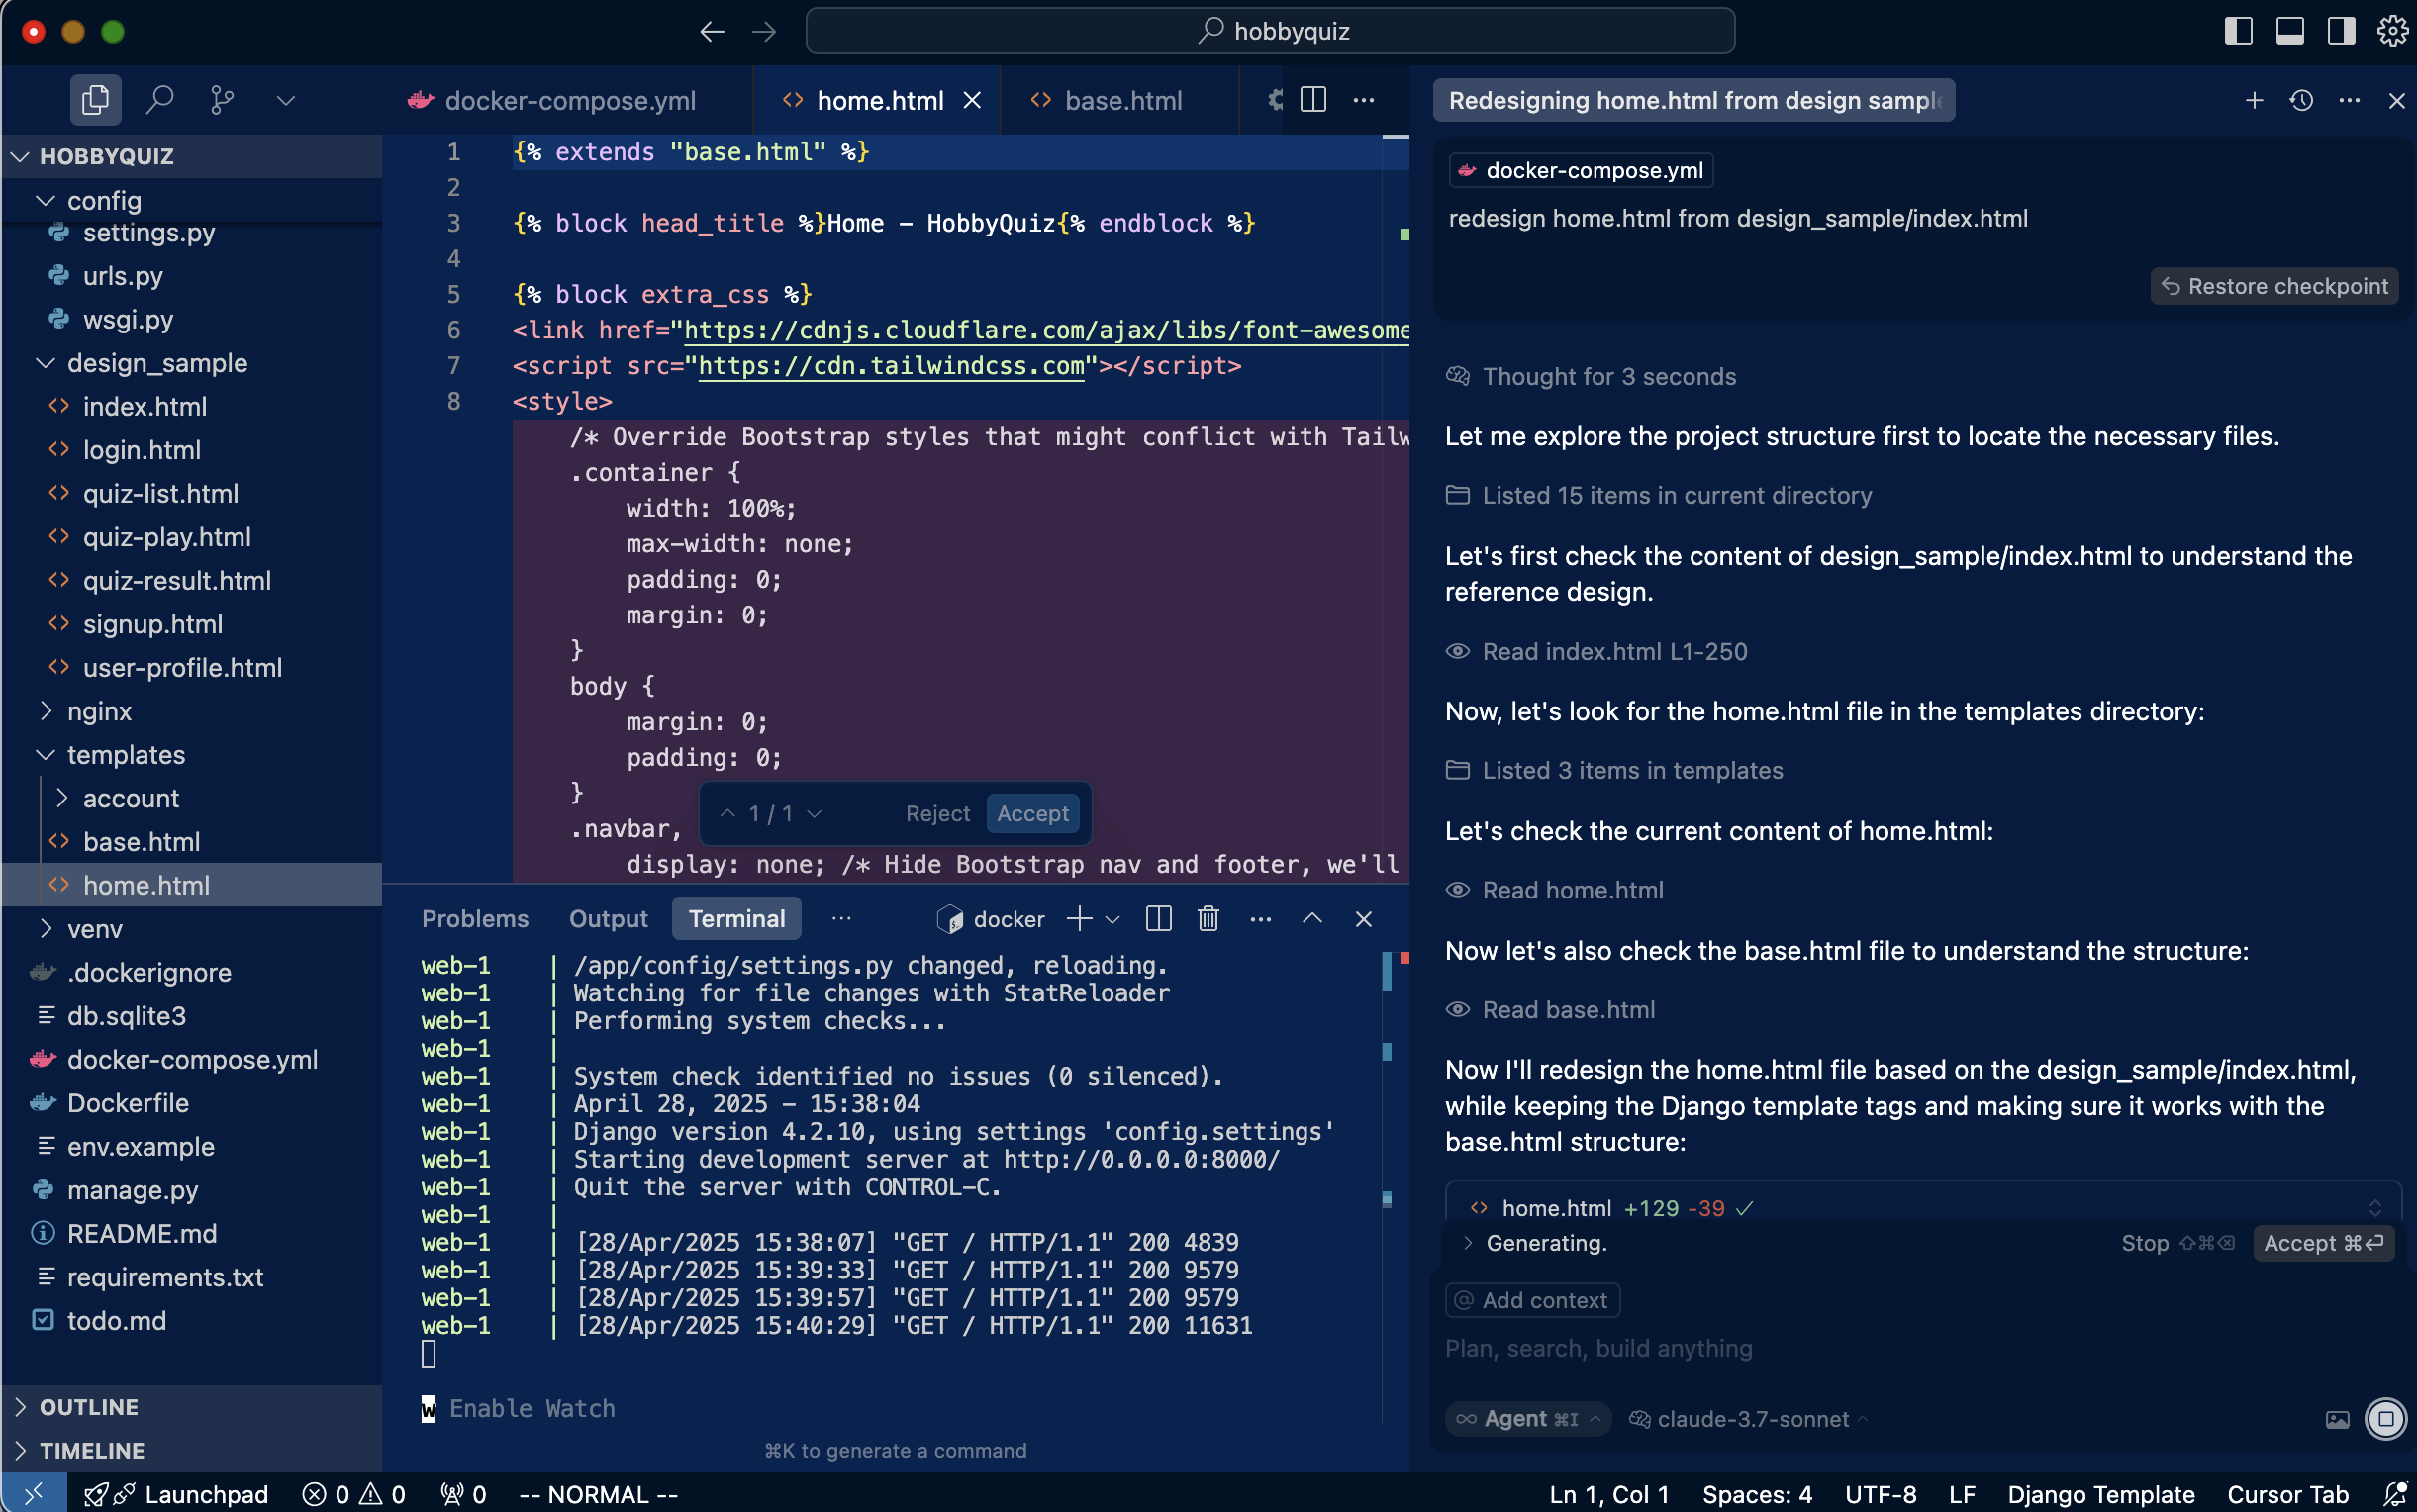This screenshot has height=1512, width=2417.
Task: Switch to Output panel tab
Action: [608, 918]
